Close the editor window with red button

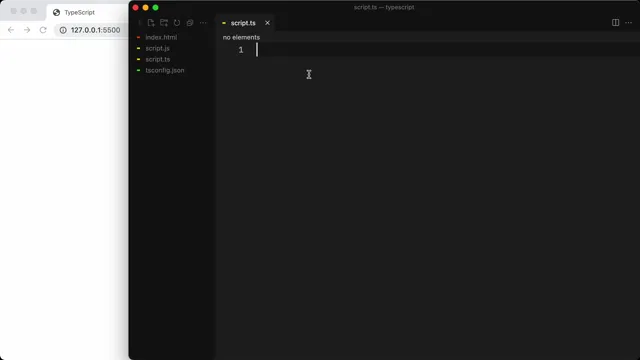[x=136, y=7]
